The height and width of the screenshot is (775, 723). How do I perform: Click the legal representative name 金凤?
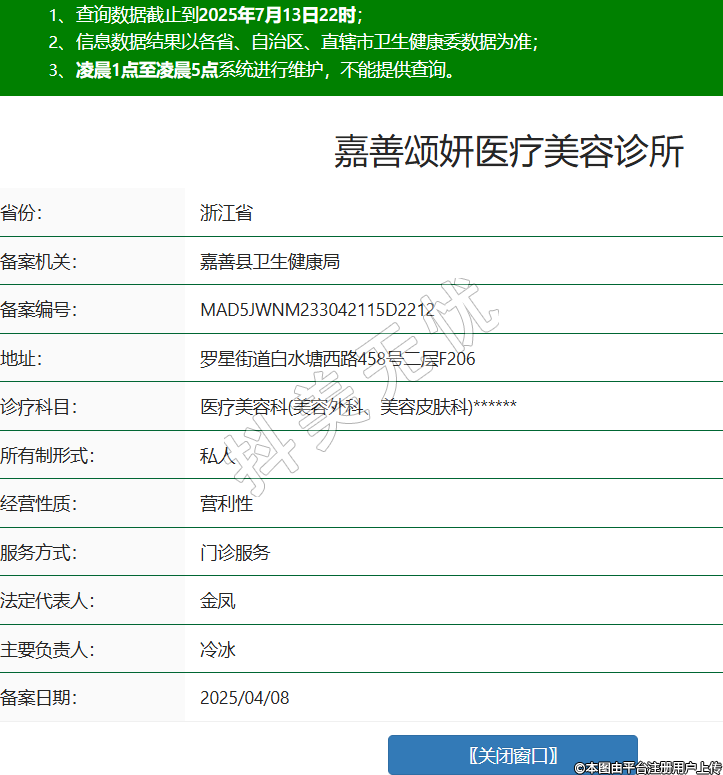(217, 601)
